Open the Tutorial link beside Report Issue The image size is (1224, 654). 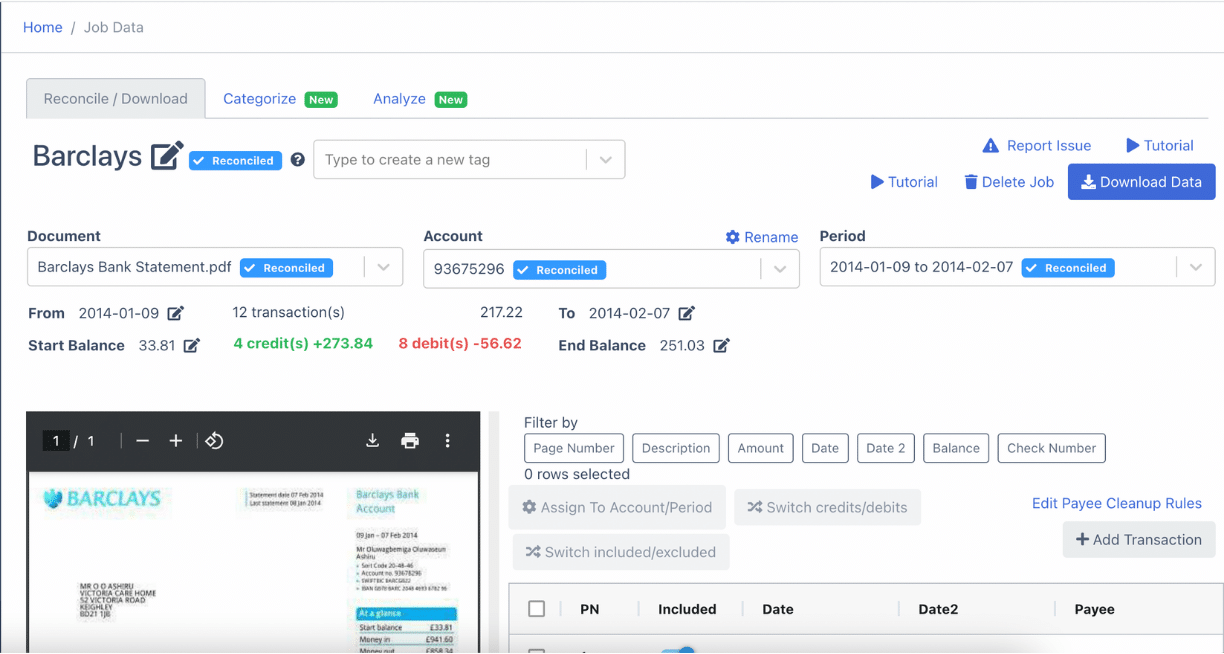tap(1160, 146)
